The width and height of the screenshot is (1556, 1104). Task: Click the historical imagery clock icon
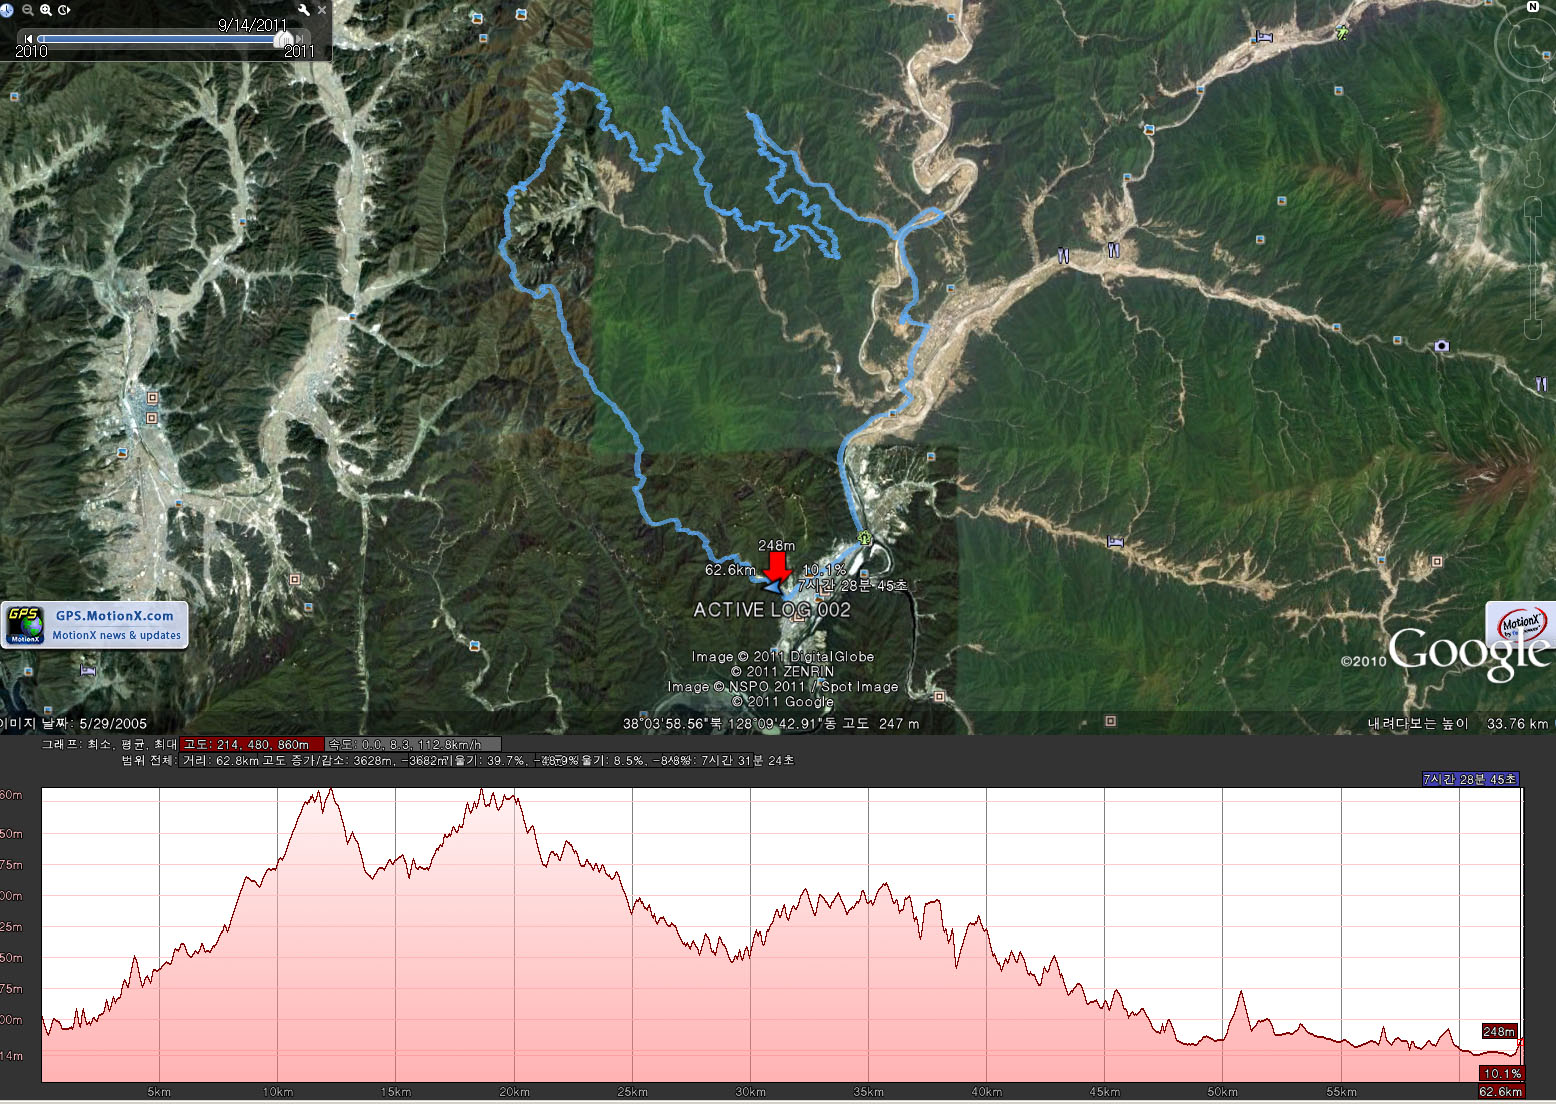coord(7,10)
